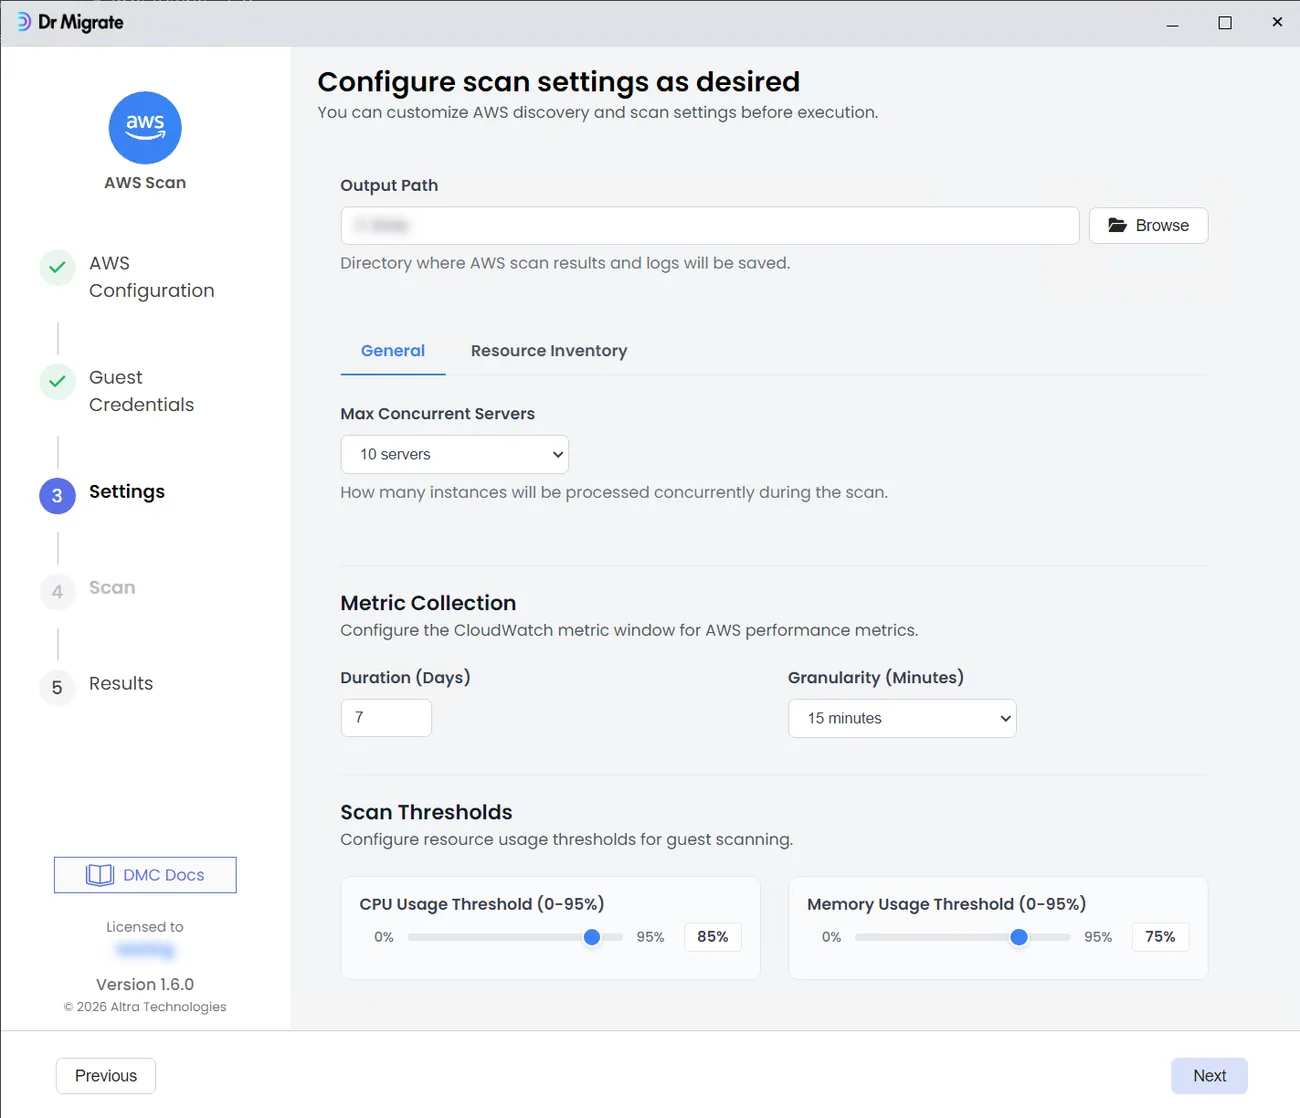This screenshot has width=1300, height=1118.
Task: Maximize the Dr Migrate window
Action: [1225, 22]
